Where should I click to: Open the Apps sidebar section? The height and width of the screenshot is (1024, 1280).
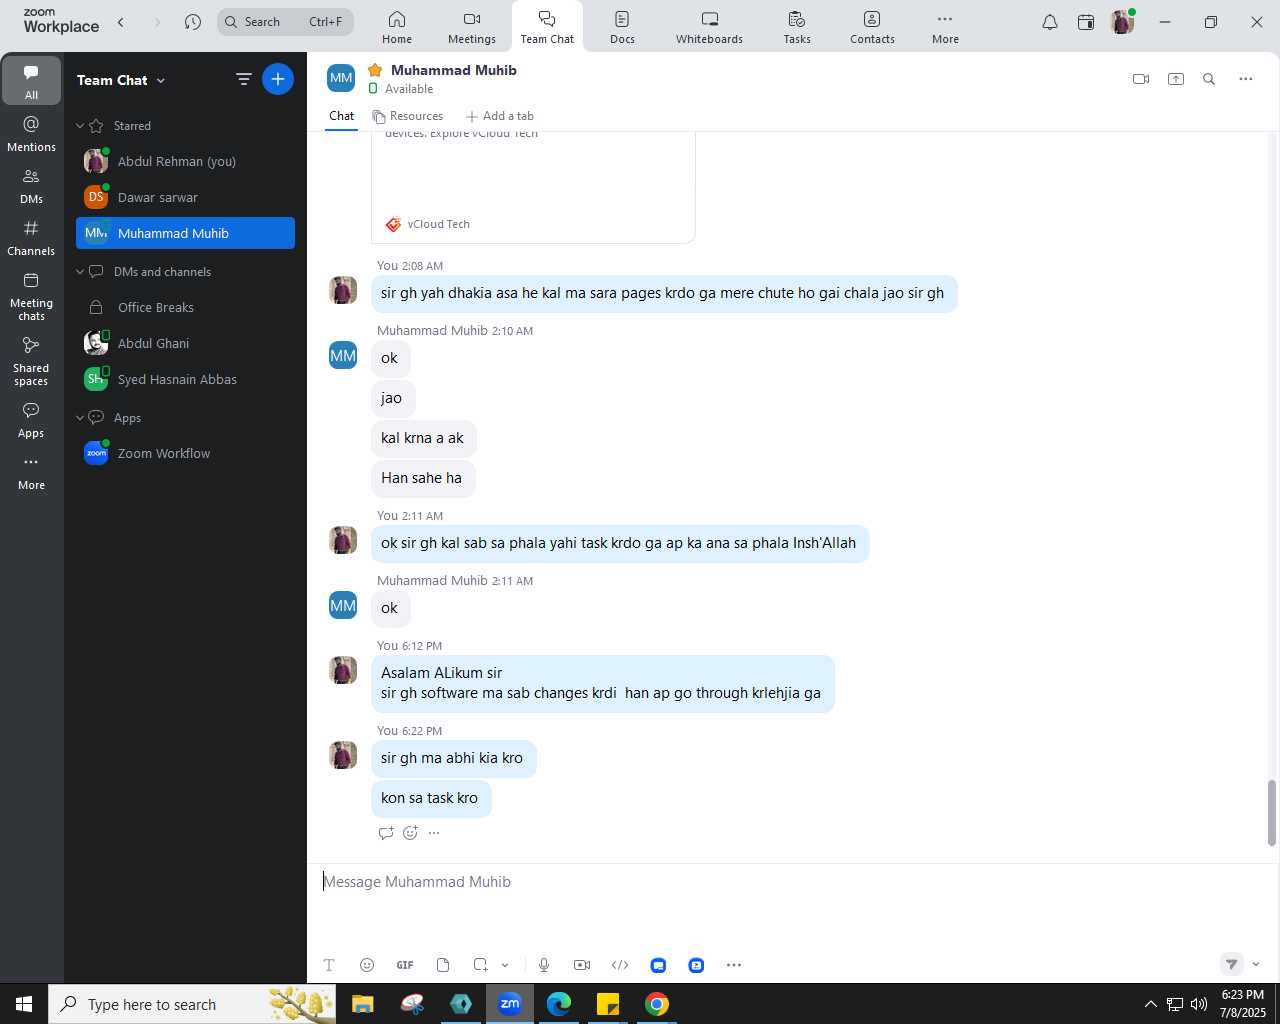(31, 420)
